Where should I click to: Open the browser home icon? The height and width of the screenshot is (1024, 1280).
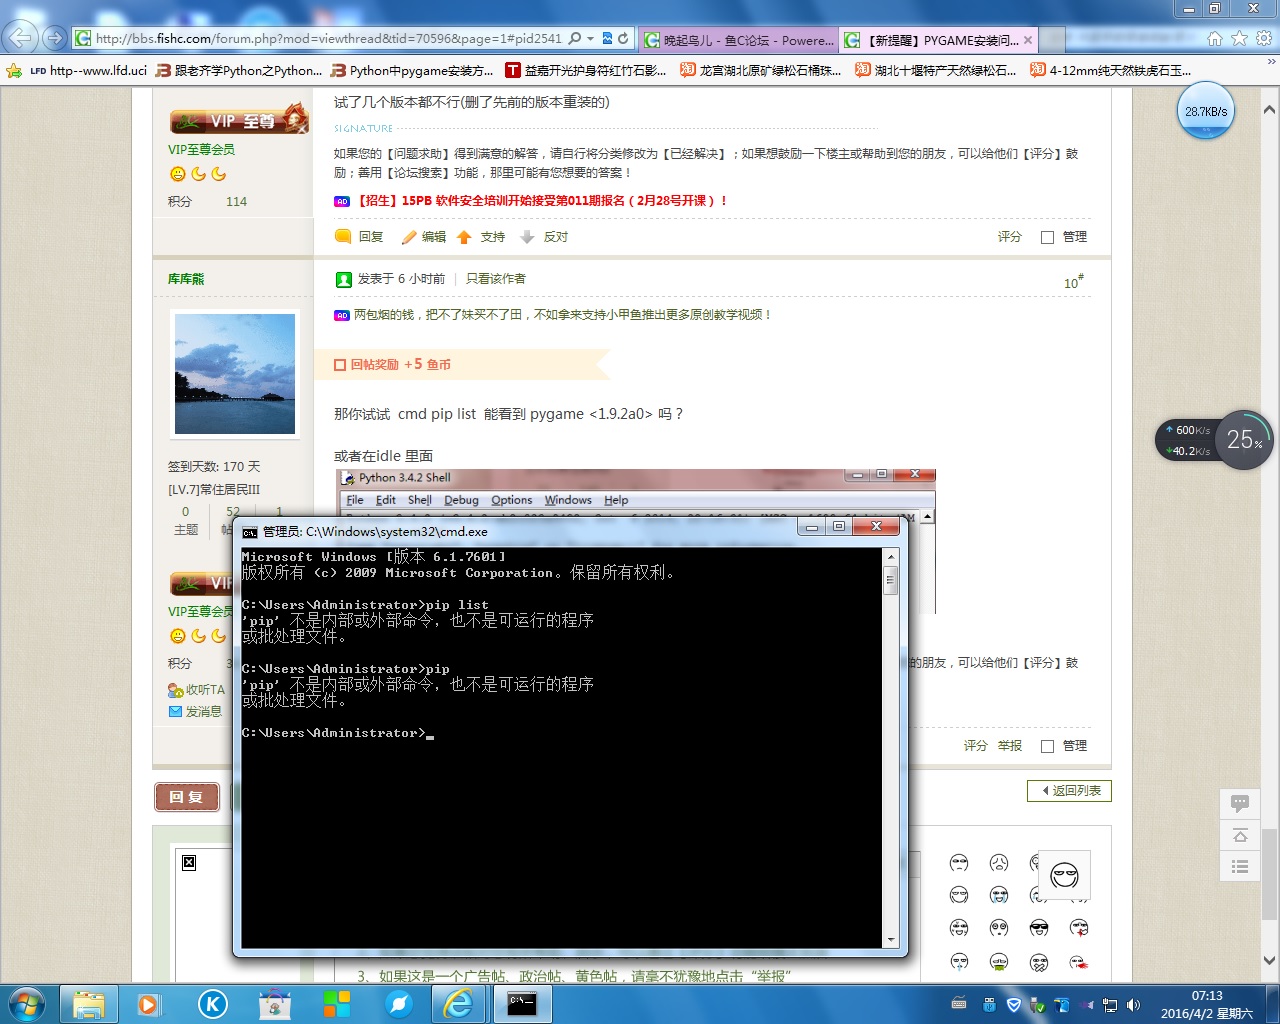pyautogui.click(x=1214, y=39)
